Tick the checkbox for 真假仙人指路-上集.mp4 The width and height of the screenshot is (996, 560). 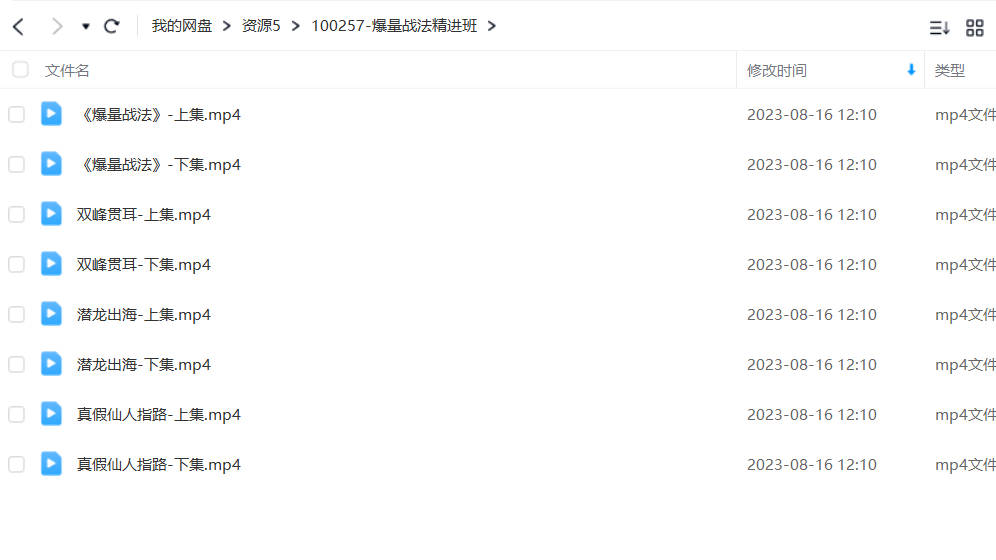(x=17, y=415)
